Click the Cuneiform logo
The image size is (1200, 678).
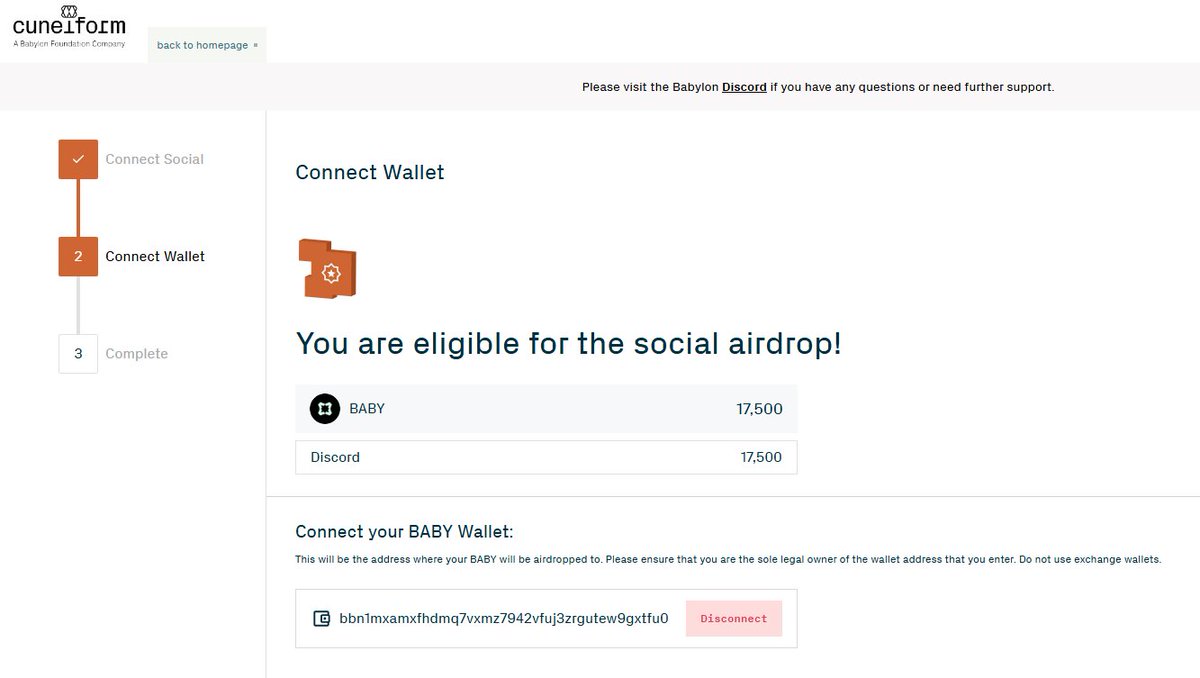(x=69, y=27)
